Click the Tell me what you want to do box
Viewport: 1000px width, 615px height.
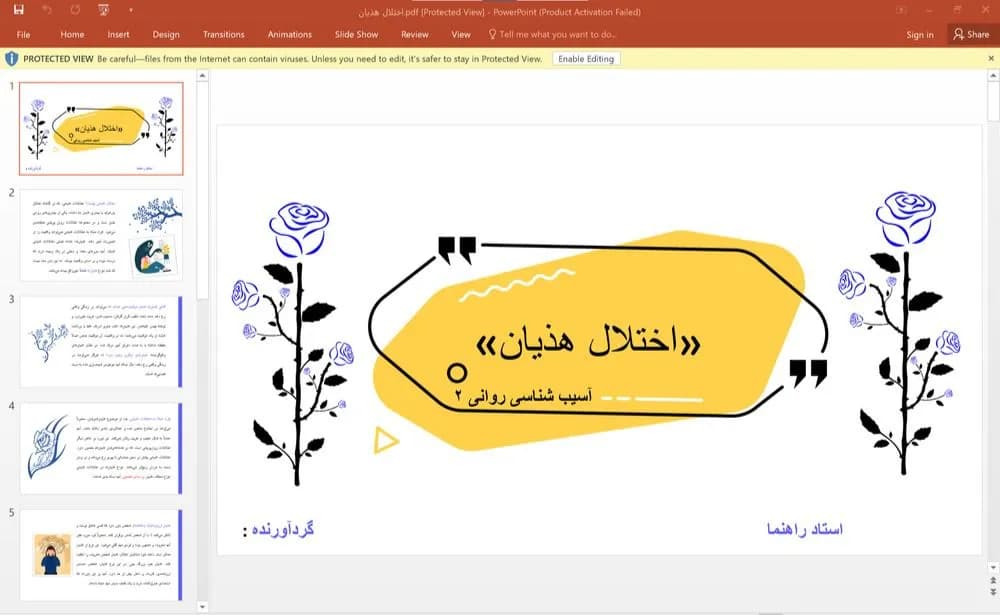point(557,34)
